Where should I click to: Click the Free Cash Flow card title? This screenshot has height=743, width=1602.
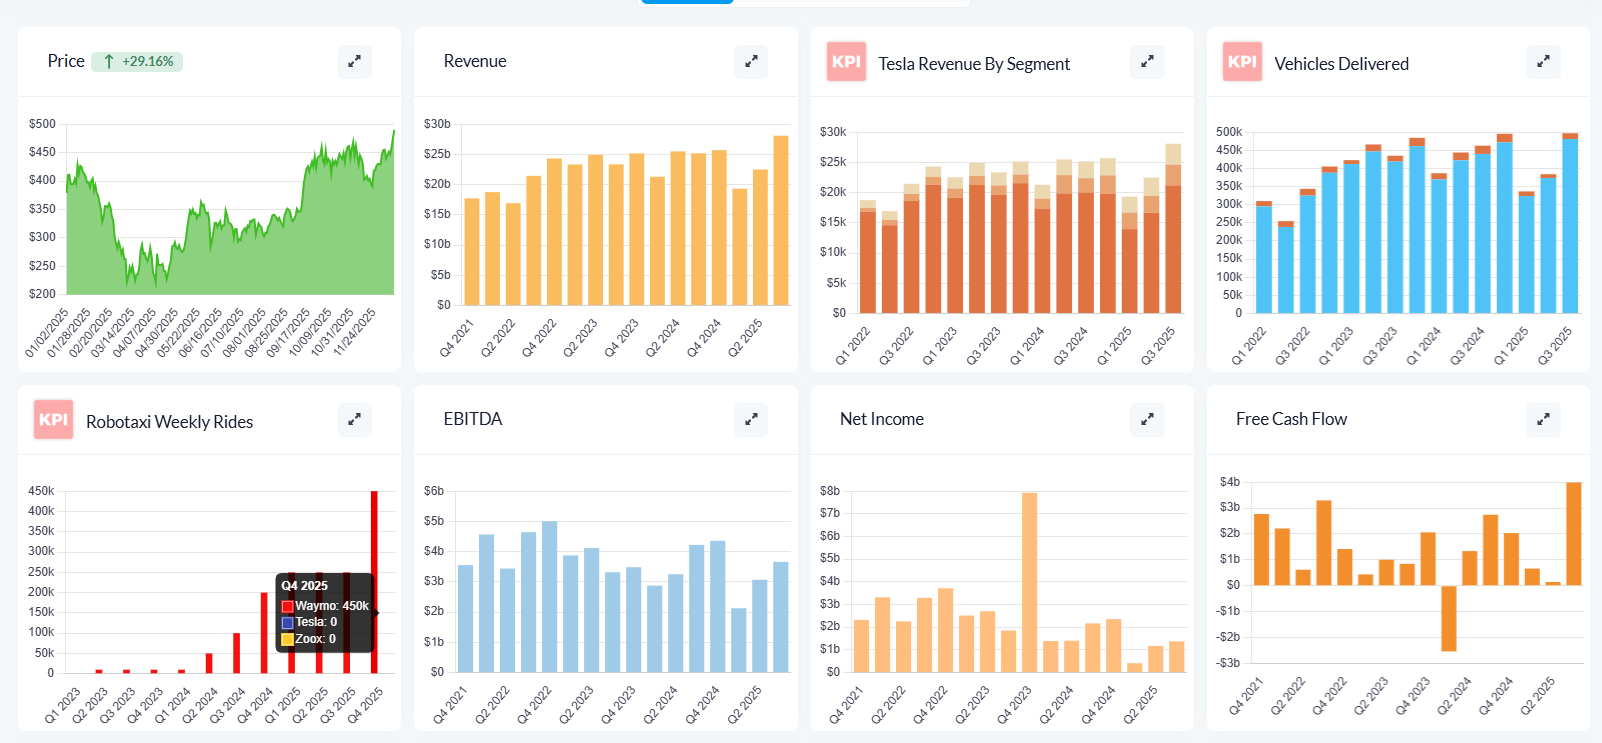1291,419
